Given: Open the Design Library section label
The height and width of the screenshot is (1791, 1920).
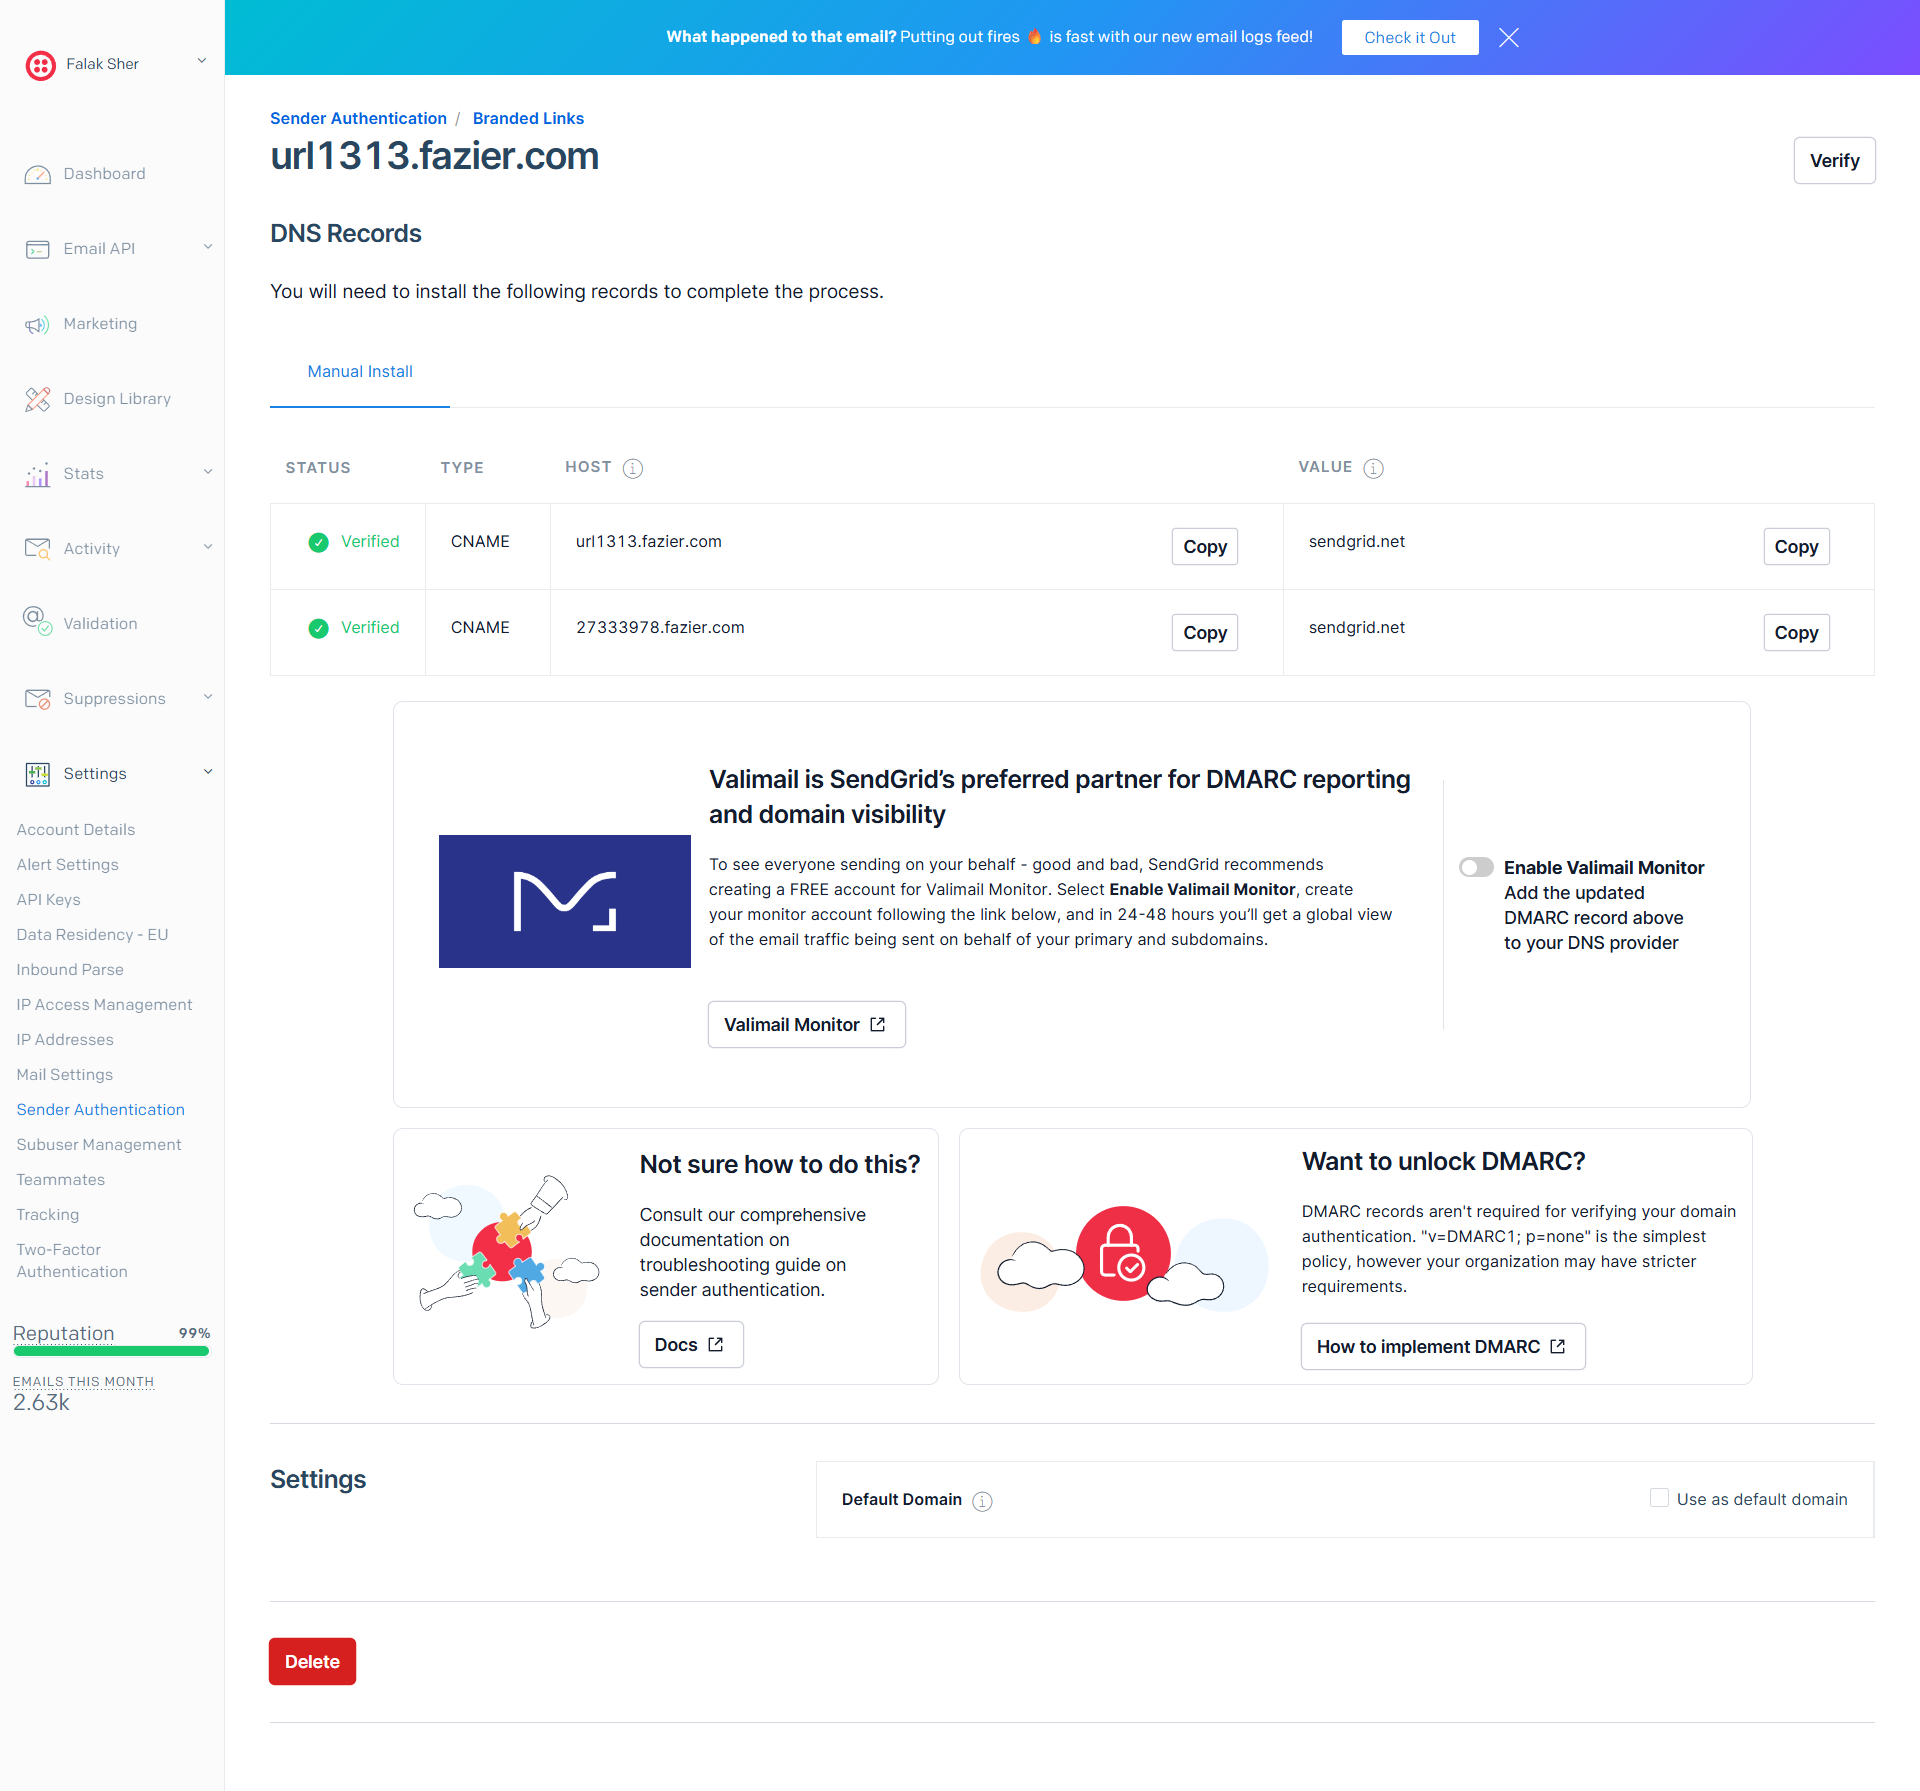Looking at the screenshot, I should 117,399.
